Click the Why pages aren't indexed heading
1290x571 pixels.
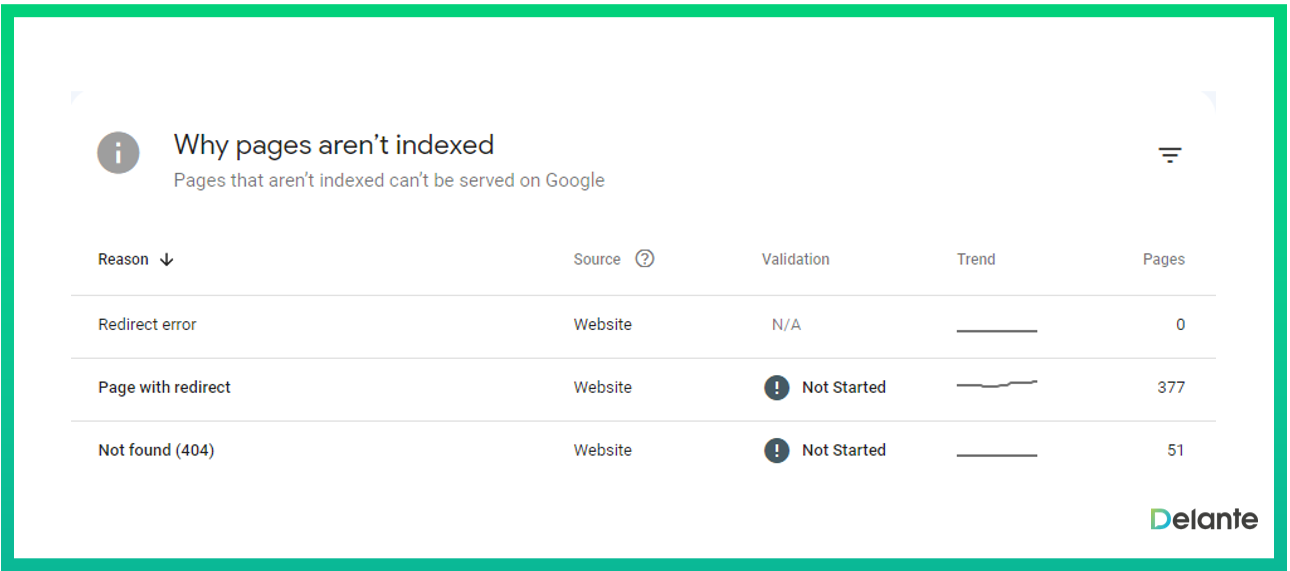333,145
